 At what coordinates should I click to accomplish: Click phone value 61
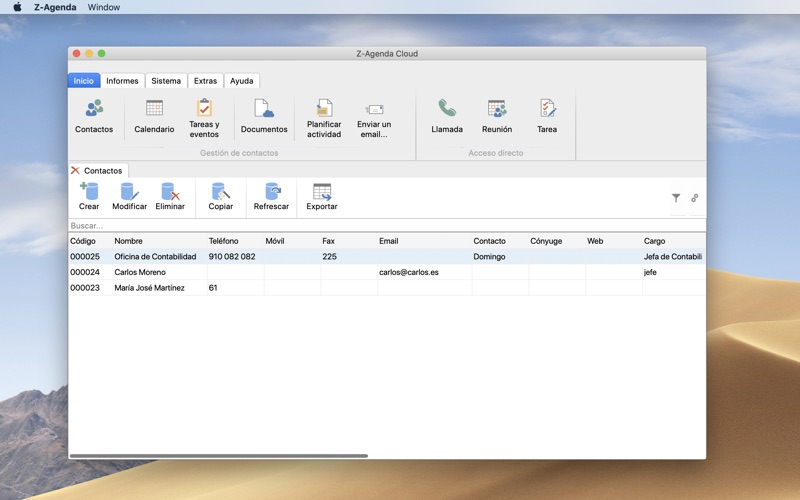(213, 288)
